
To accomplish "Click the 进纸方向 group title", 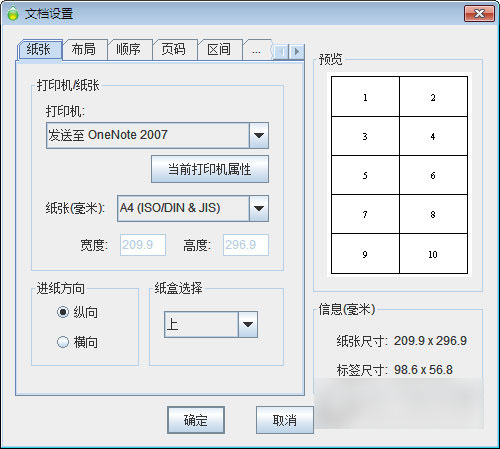I will click(x=60, y=288).
